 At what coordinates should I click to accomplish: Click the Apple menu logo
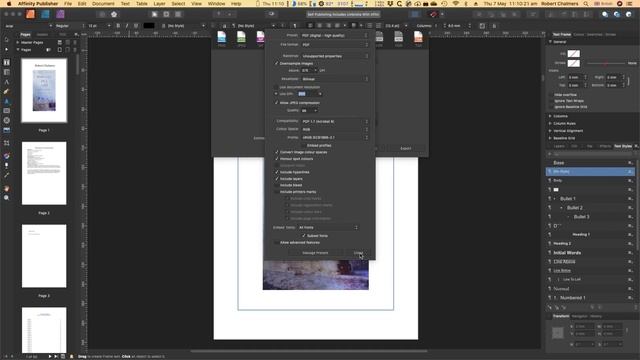click(9, 4)
